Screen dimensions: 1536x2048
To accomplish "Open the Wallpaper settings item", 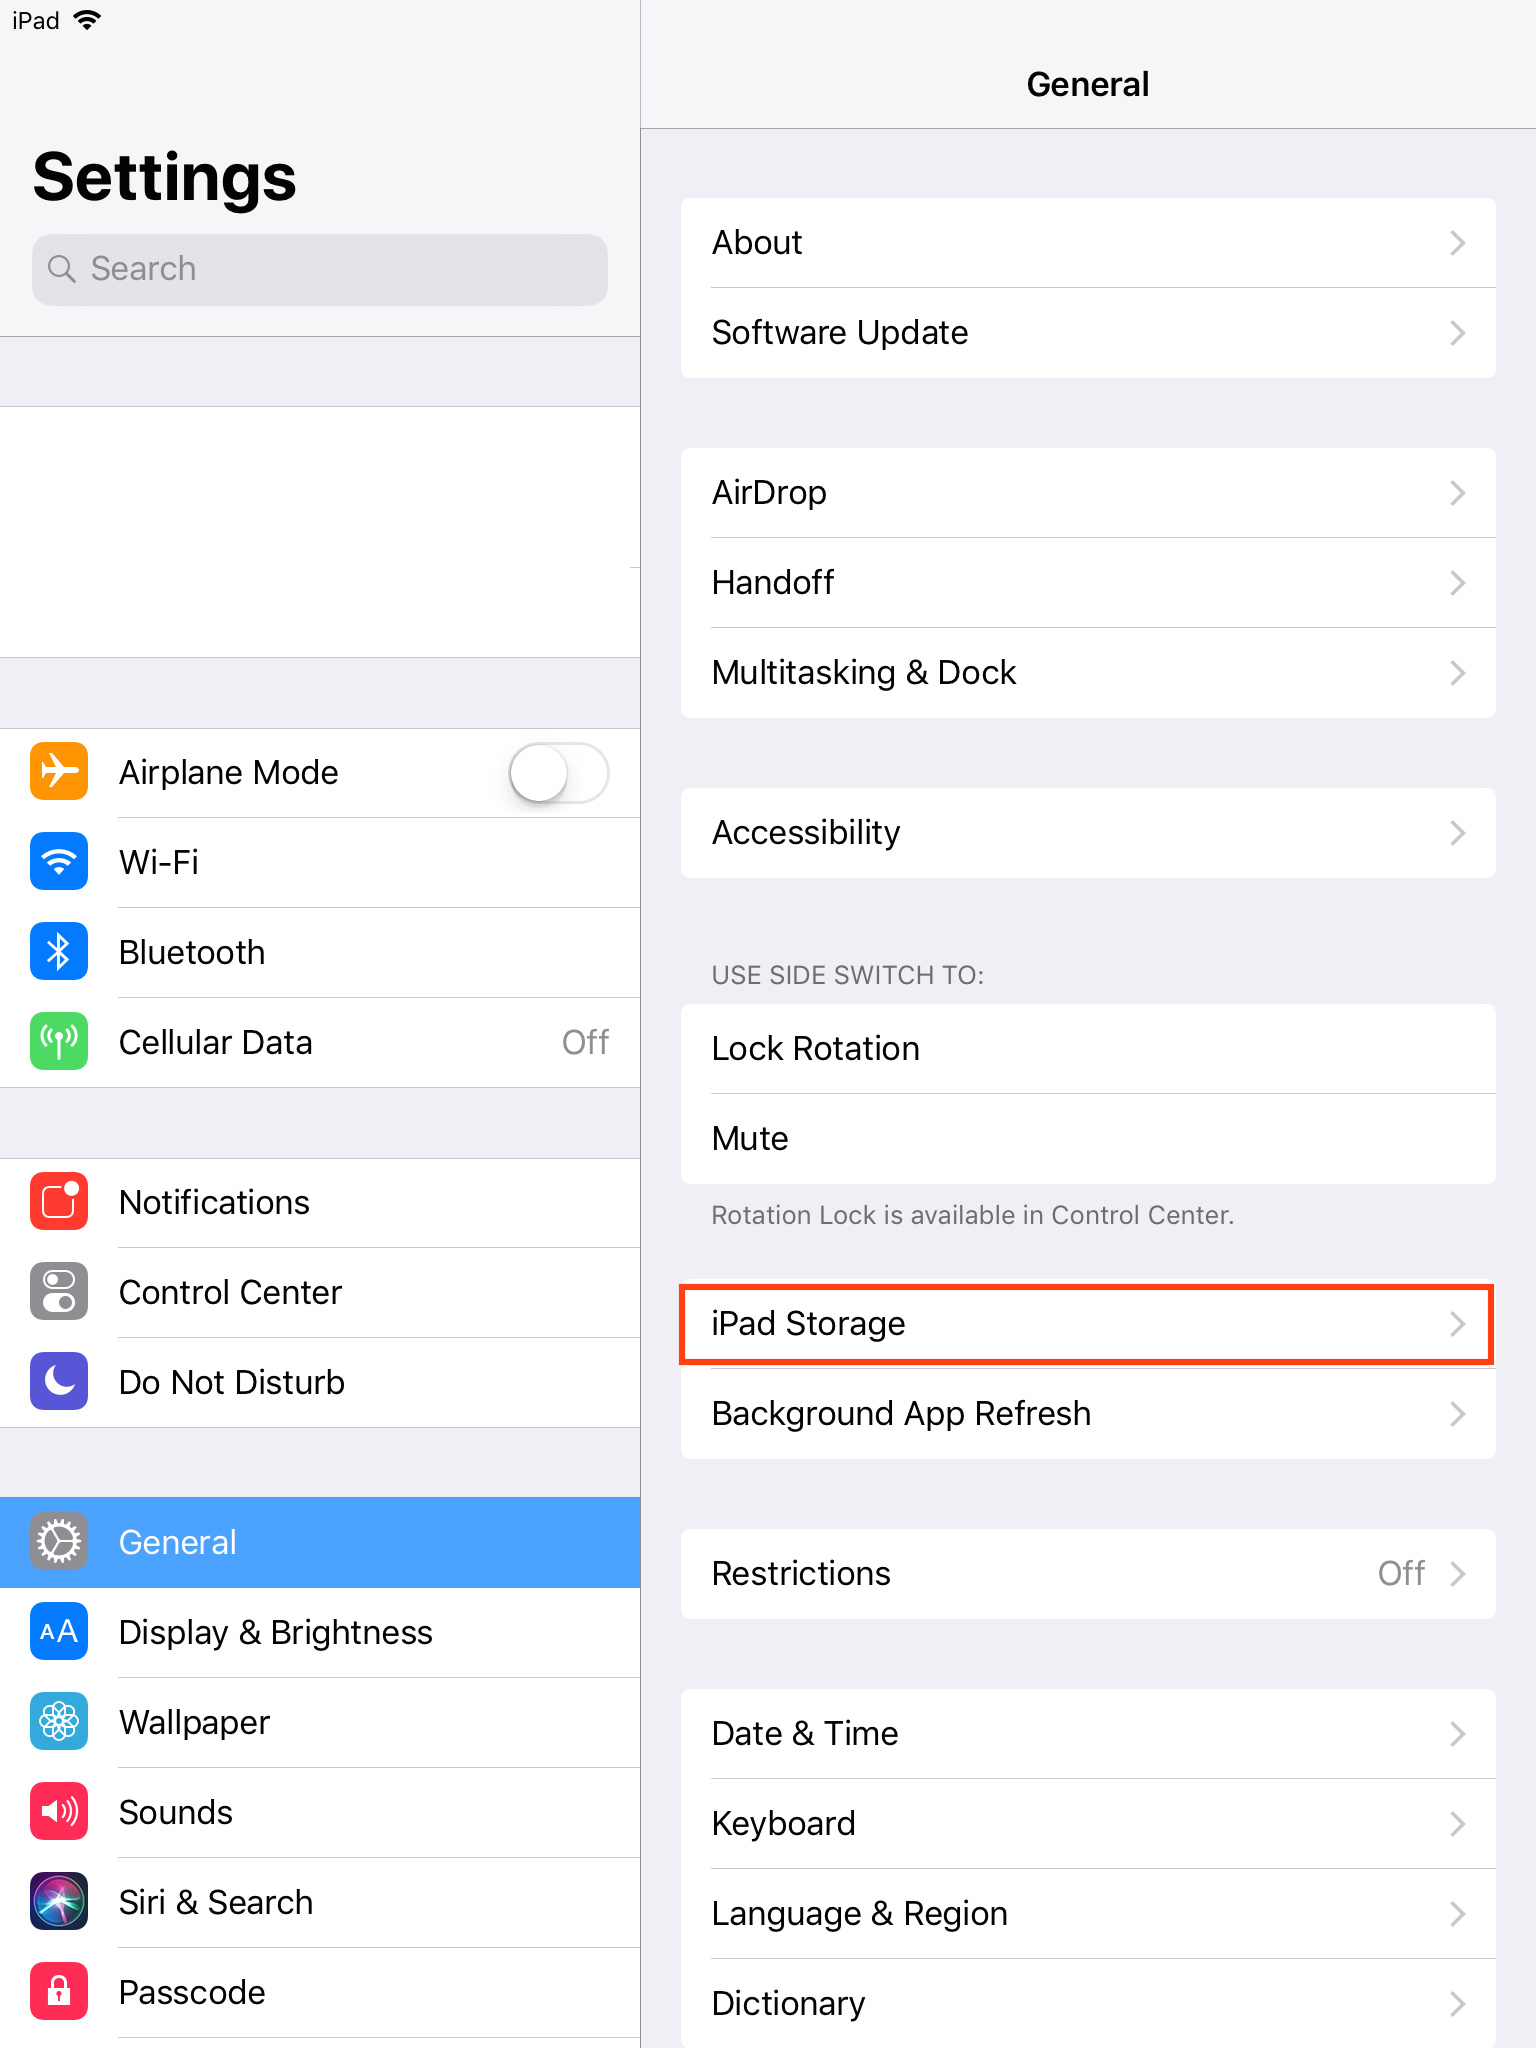I will [320, 1723].
